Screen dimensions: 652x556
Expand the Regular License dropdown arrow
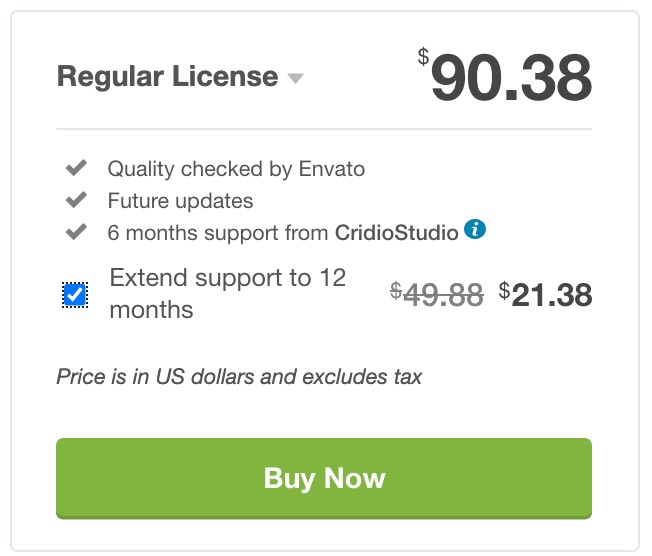296,79
